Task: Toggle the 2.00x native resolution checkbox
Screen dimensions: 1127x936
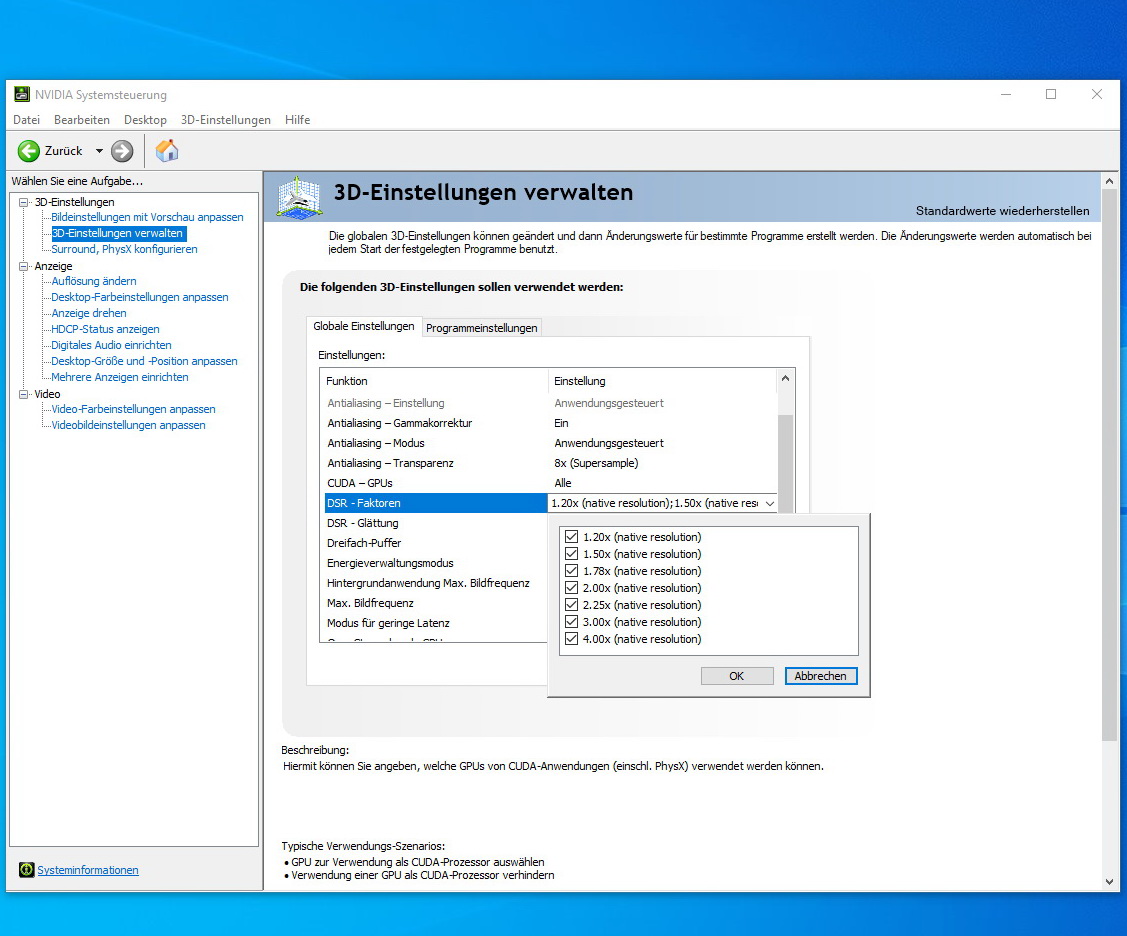Action: (x=572, y=588)
